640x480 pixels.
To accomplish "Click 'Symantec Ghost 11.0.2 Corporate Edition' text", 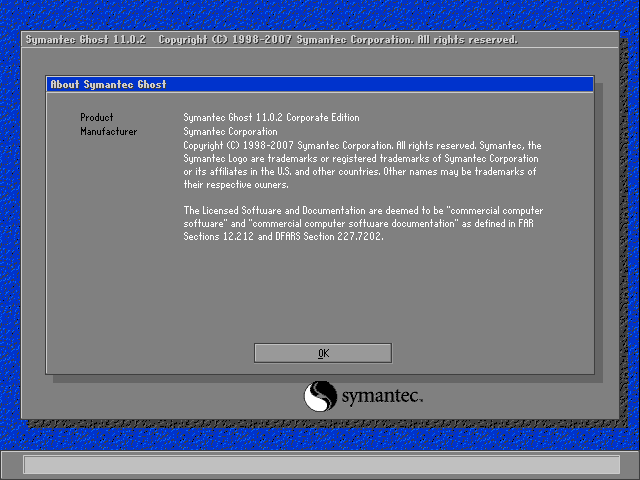I will pyautogui.click(x=271, y=118).
